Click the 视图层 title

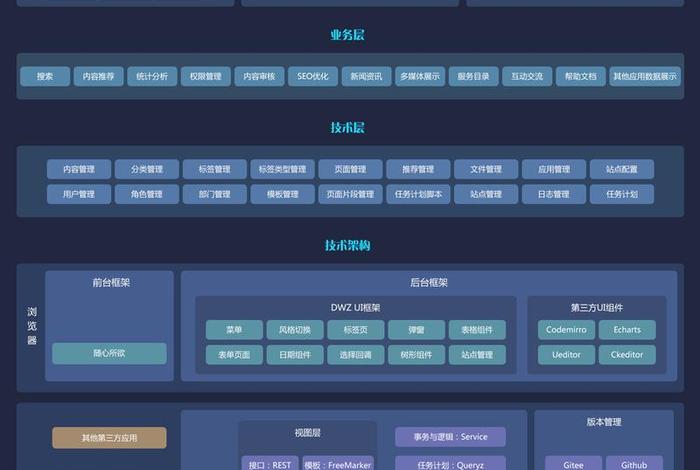click(308, 433)
